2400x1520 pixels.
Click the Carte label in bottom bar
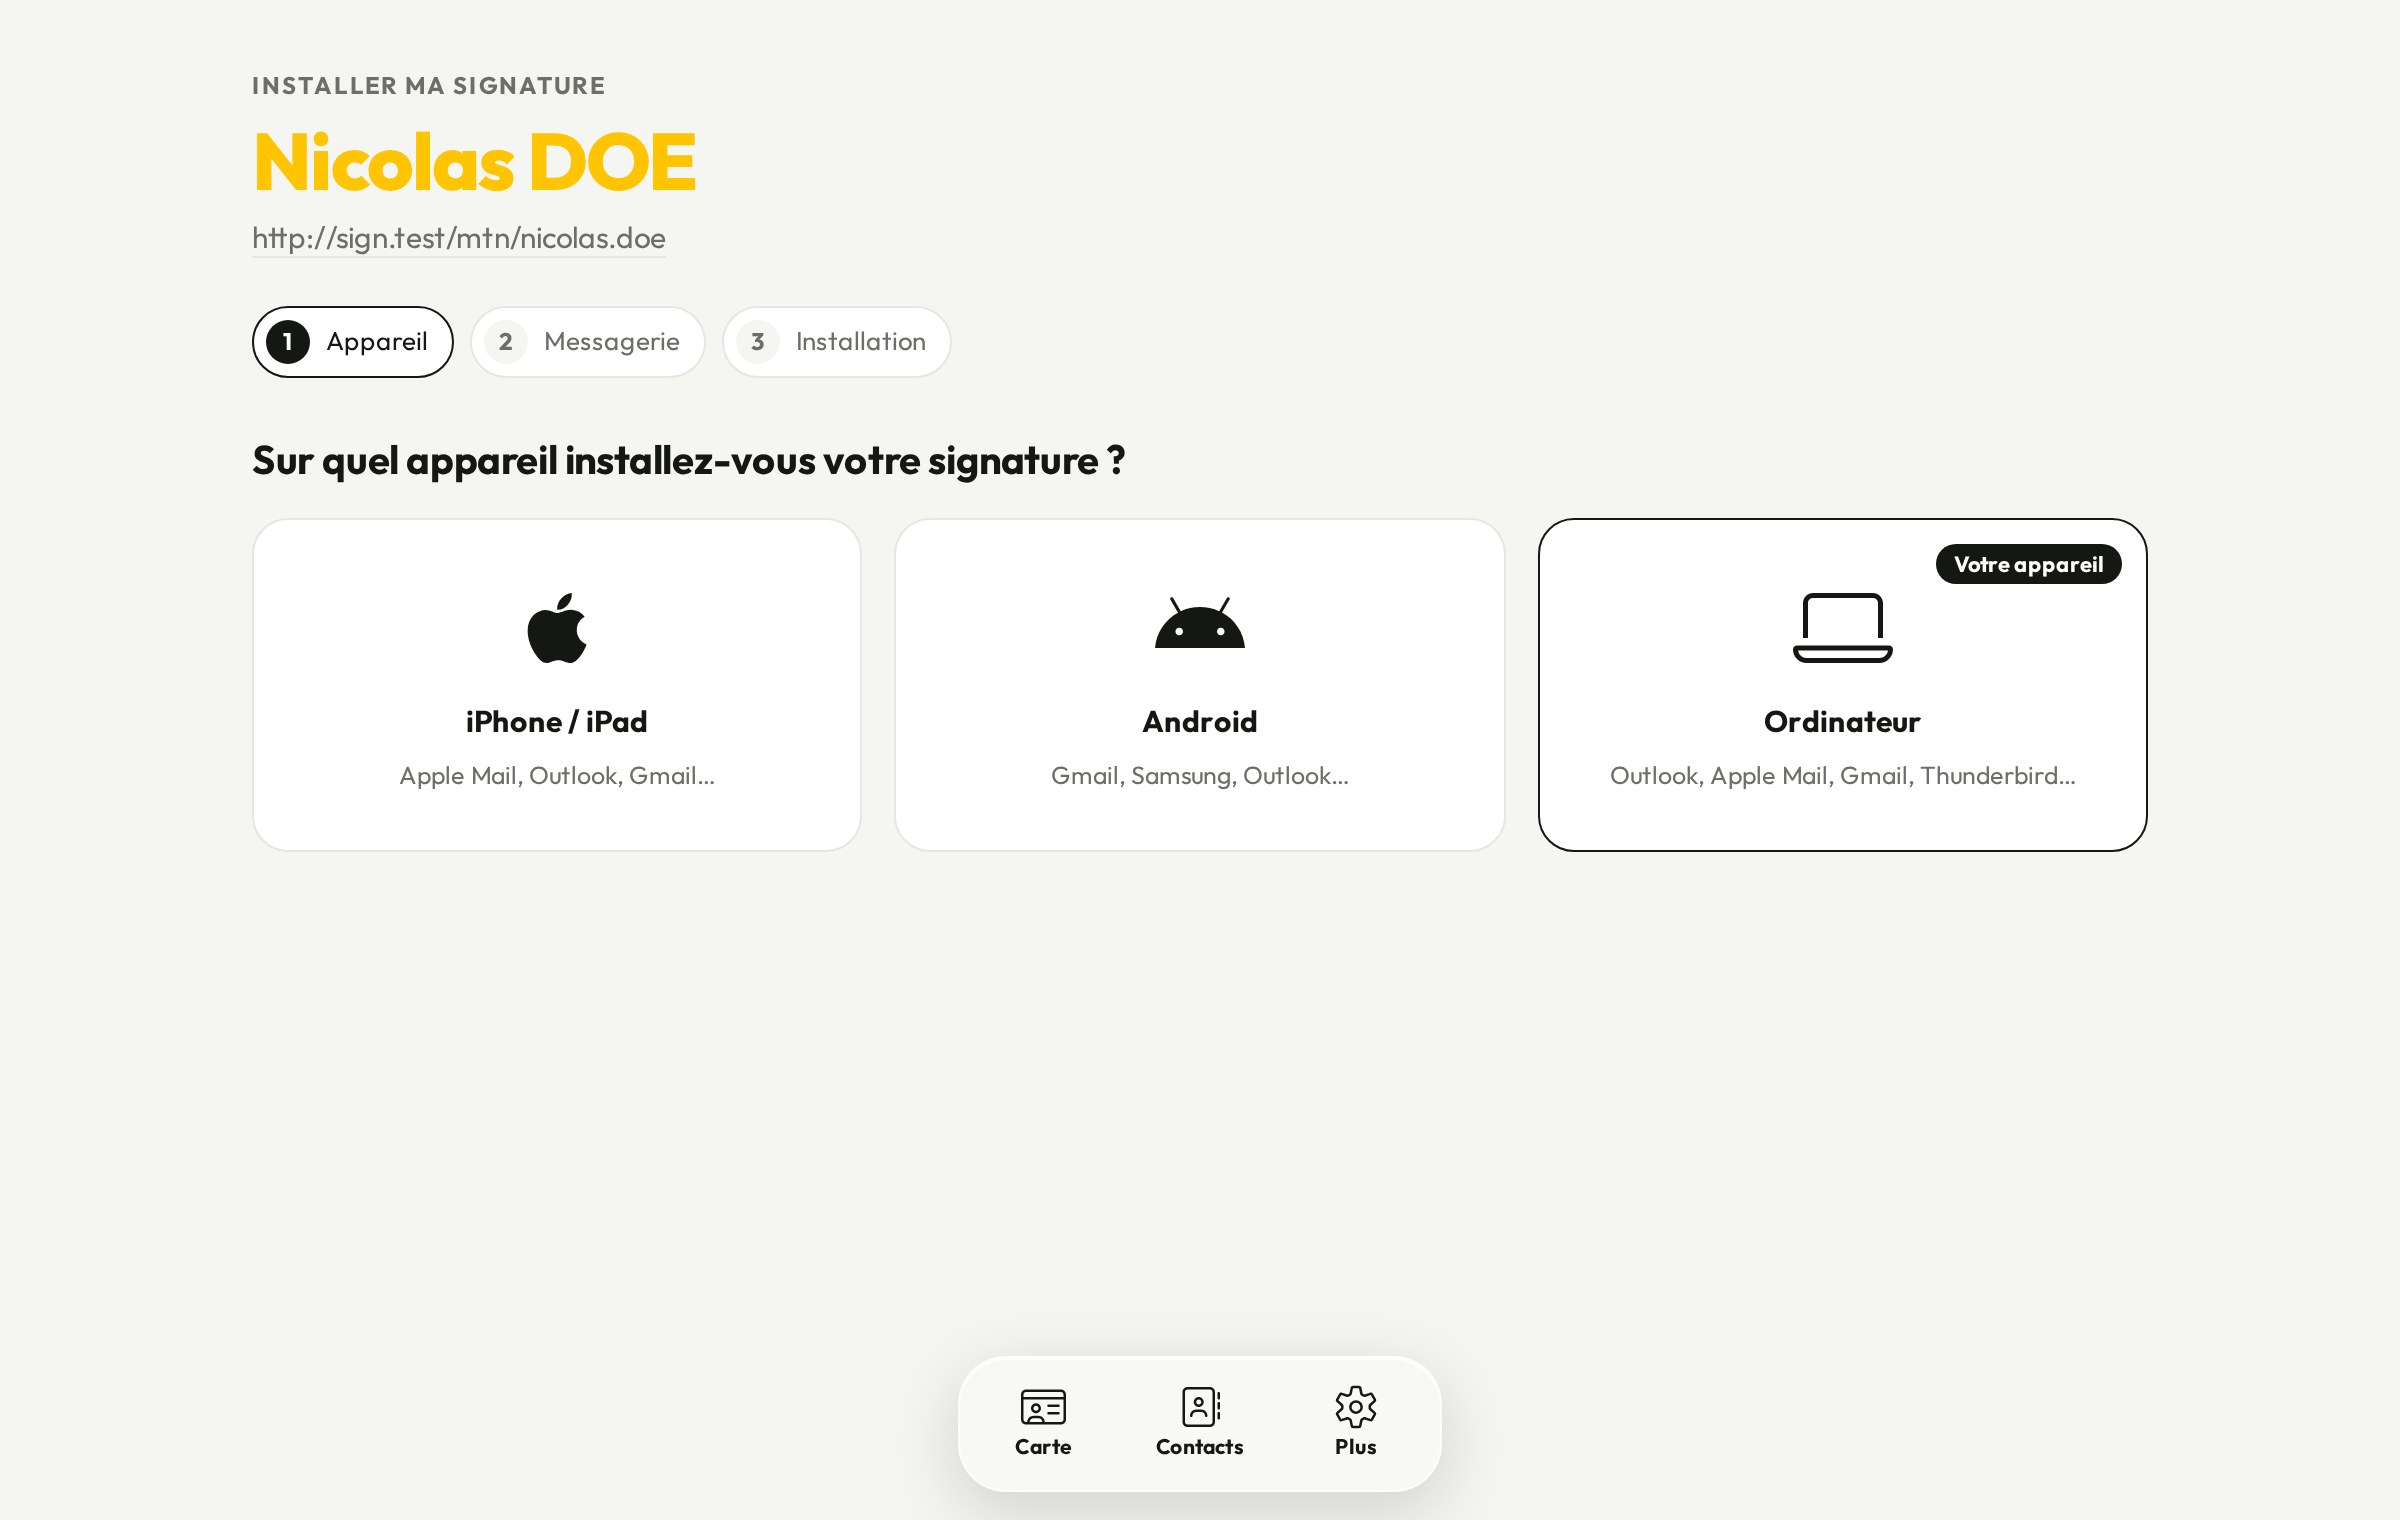pyautogui.click(x=1043, y=1447)
